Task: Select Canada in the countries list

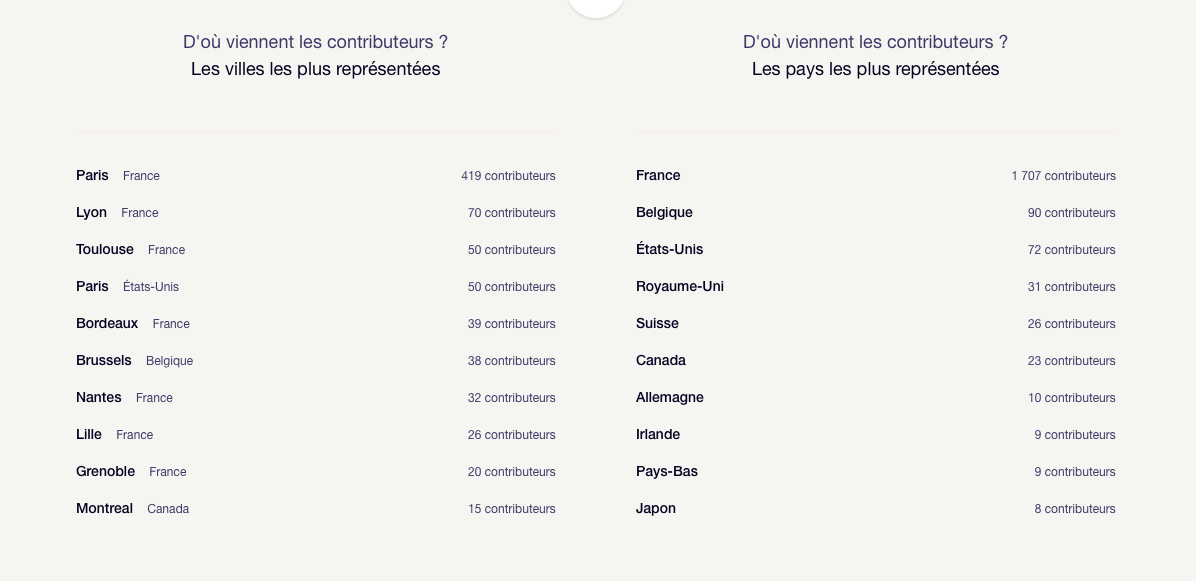Action: pyautogui.click(x=876, y=361)
